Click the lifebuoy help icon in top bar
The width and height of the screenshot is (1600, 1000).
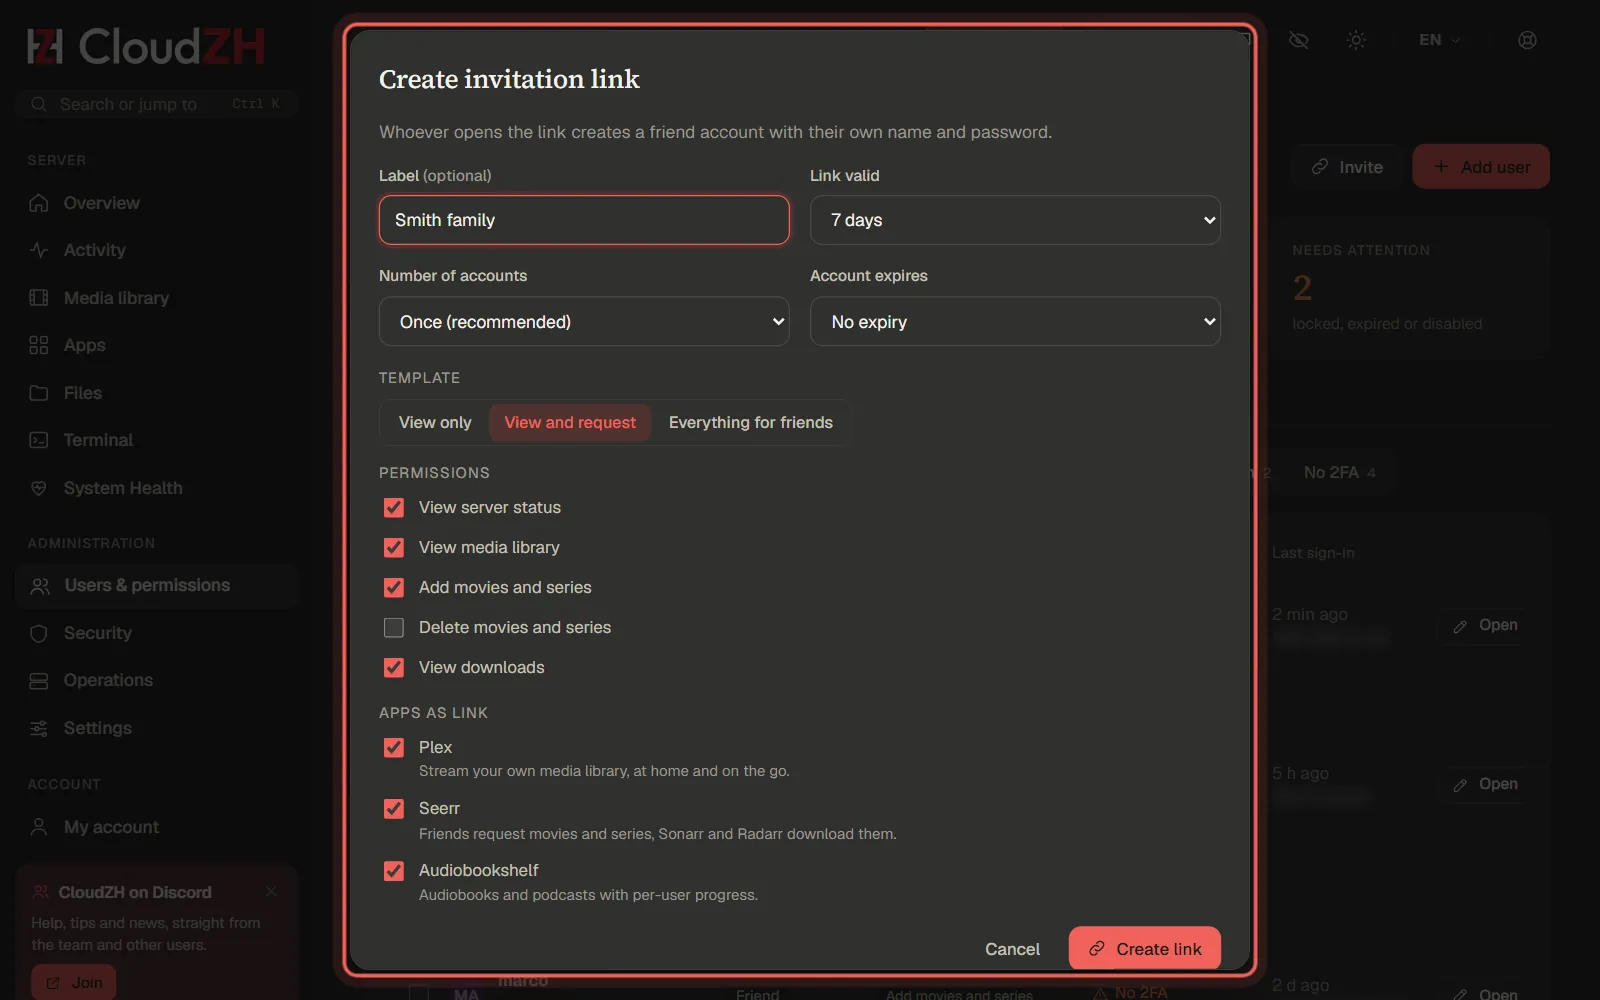(1527, 40)
